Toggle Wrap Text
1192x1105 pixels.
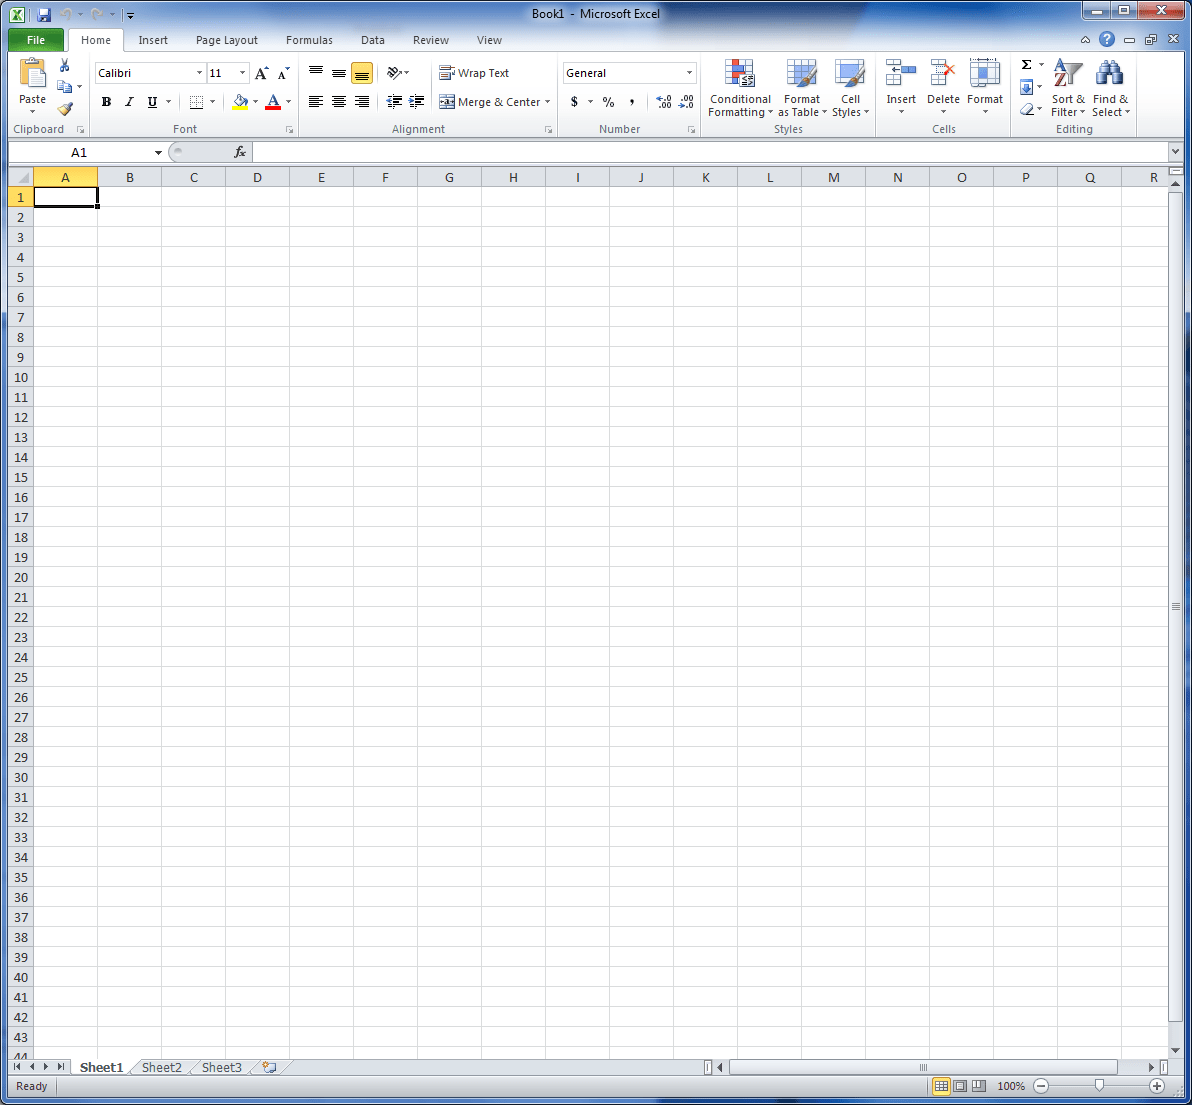pyautogui.click(x=474, y=73)
